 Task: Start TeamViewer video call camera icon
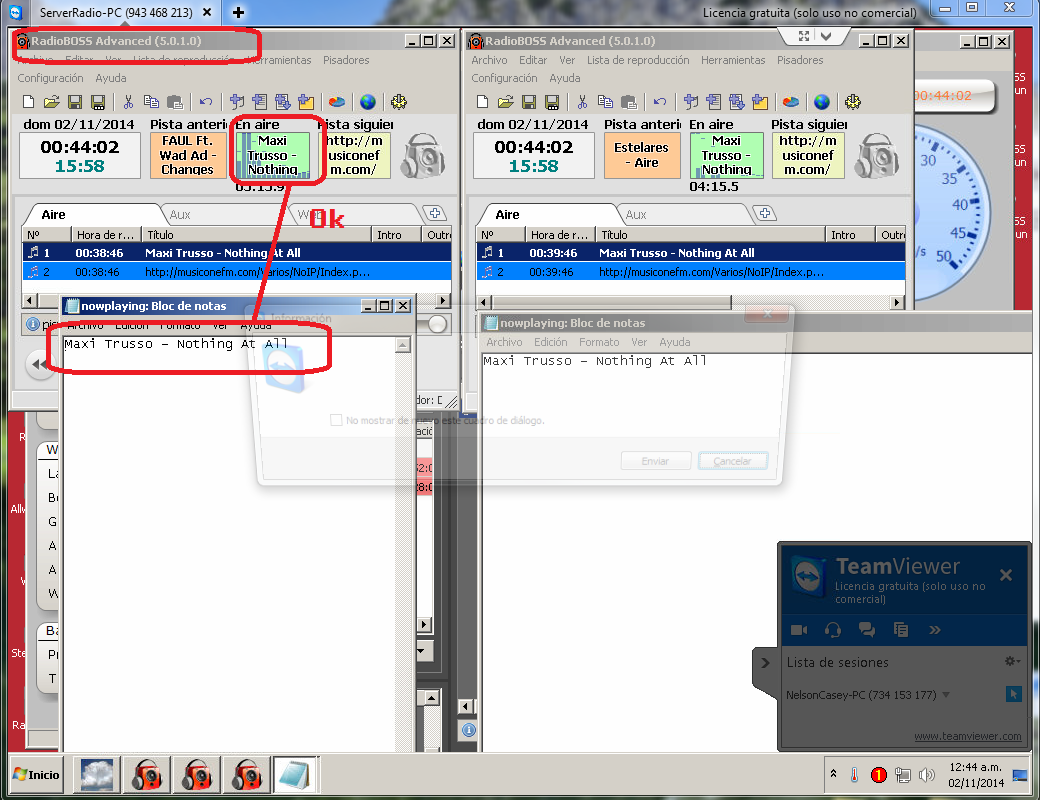point(799,630)
